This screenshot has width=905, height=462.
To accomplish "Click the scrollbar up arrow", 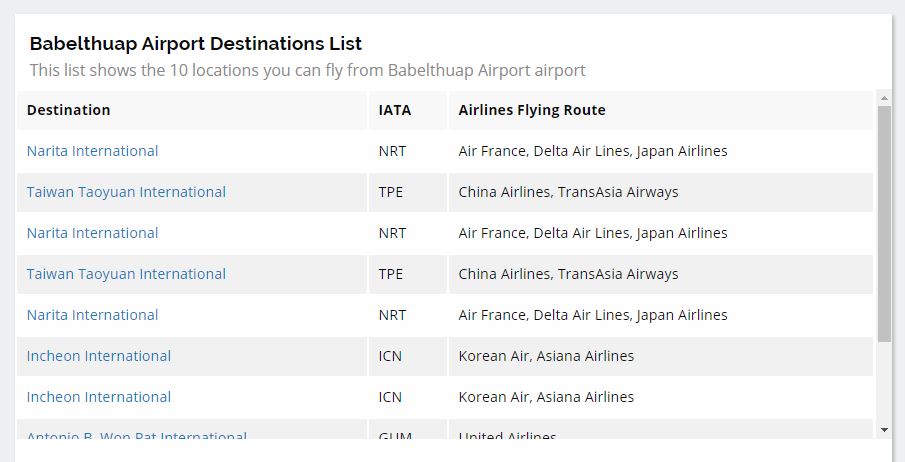I will (x=884, y=99).
